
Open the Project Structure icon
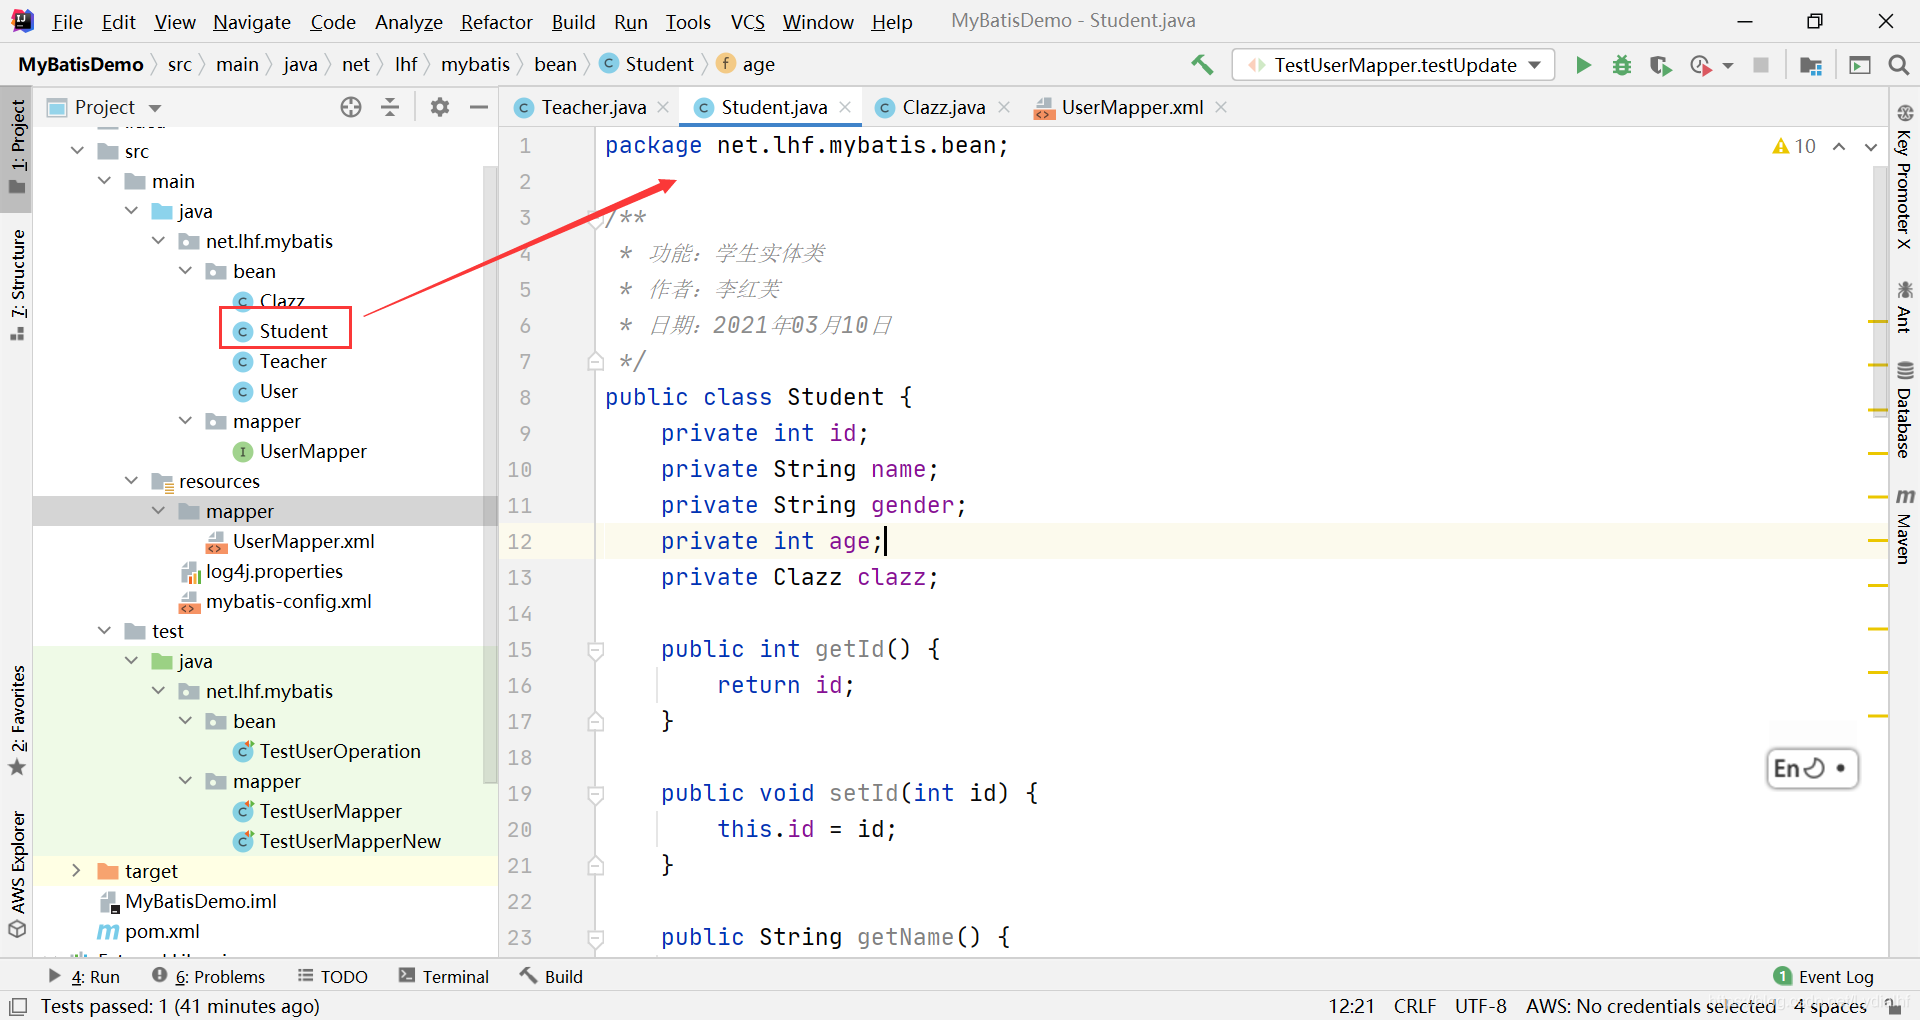1810,65
